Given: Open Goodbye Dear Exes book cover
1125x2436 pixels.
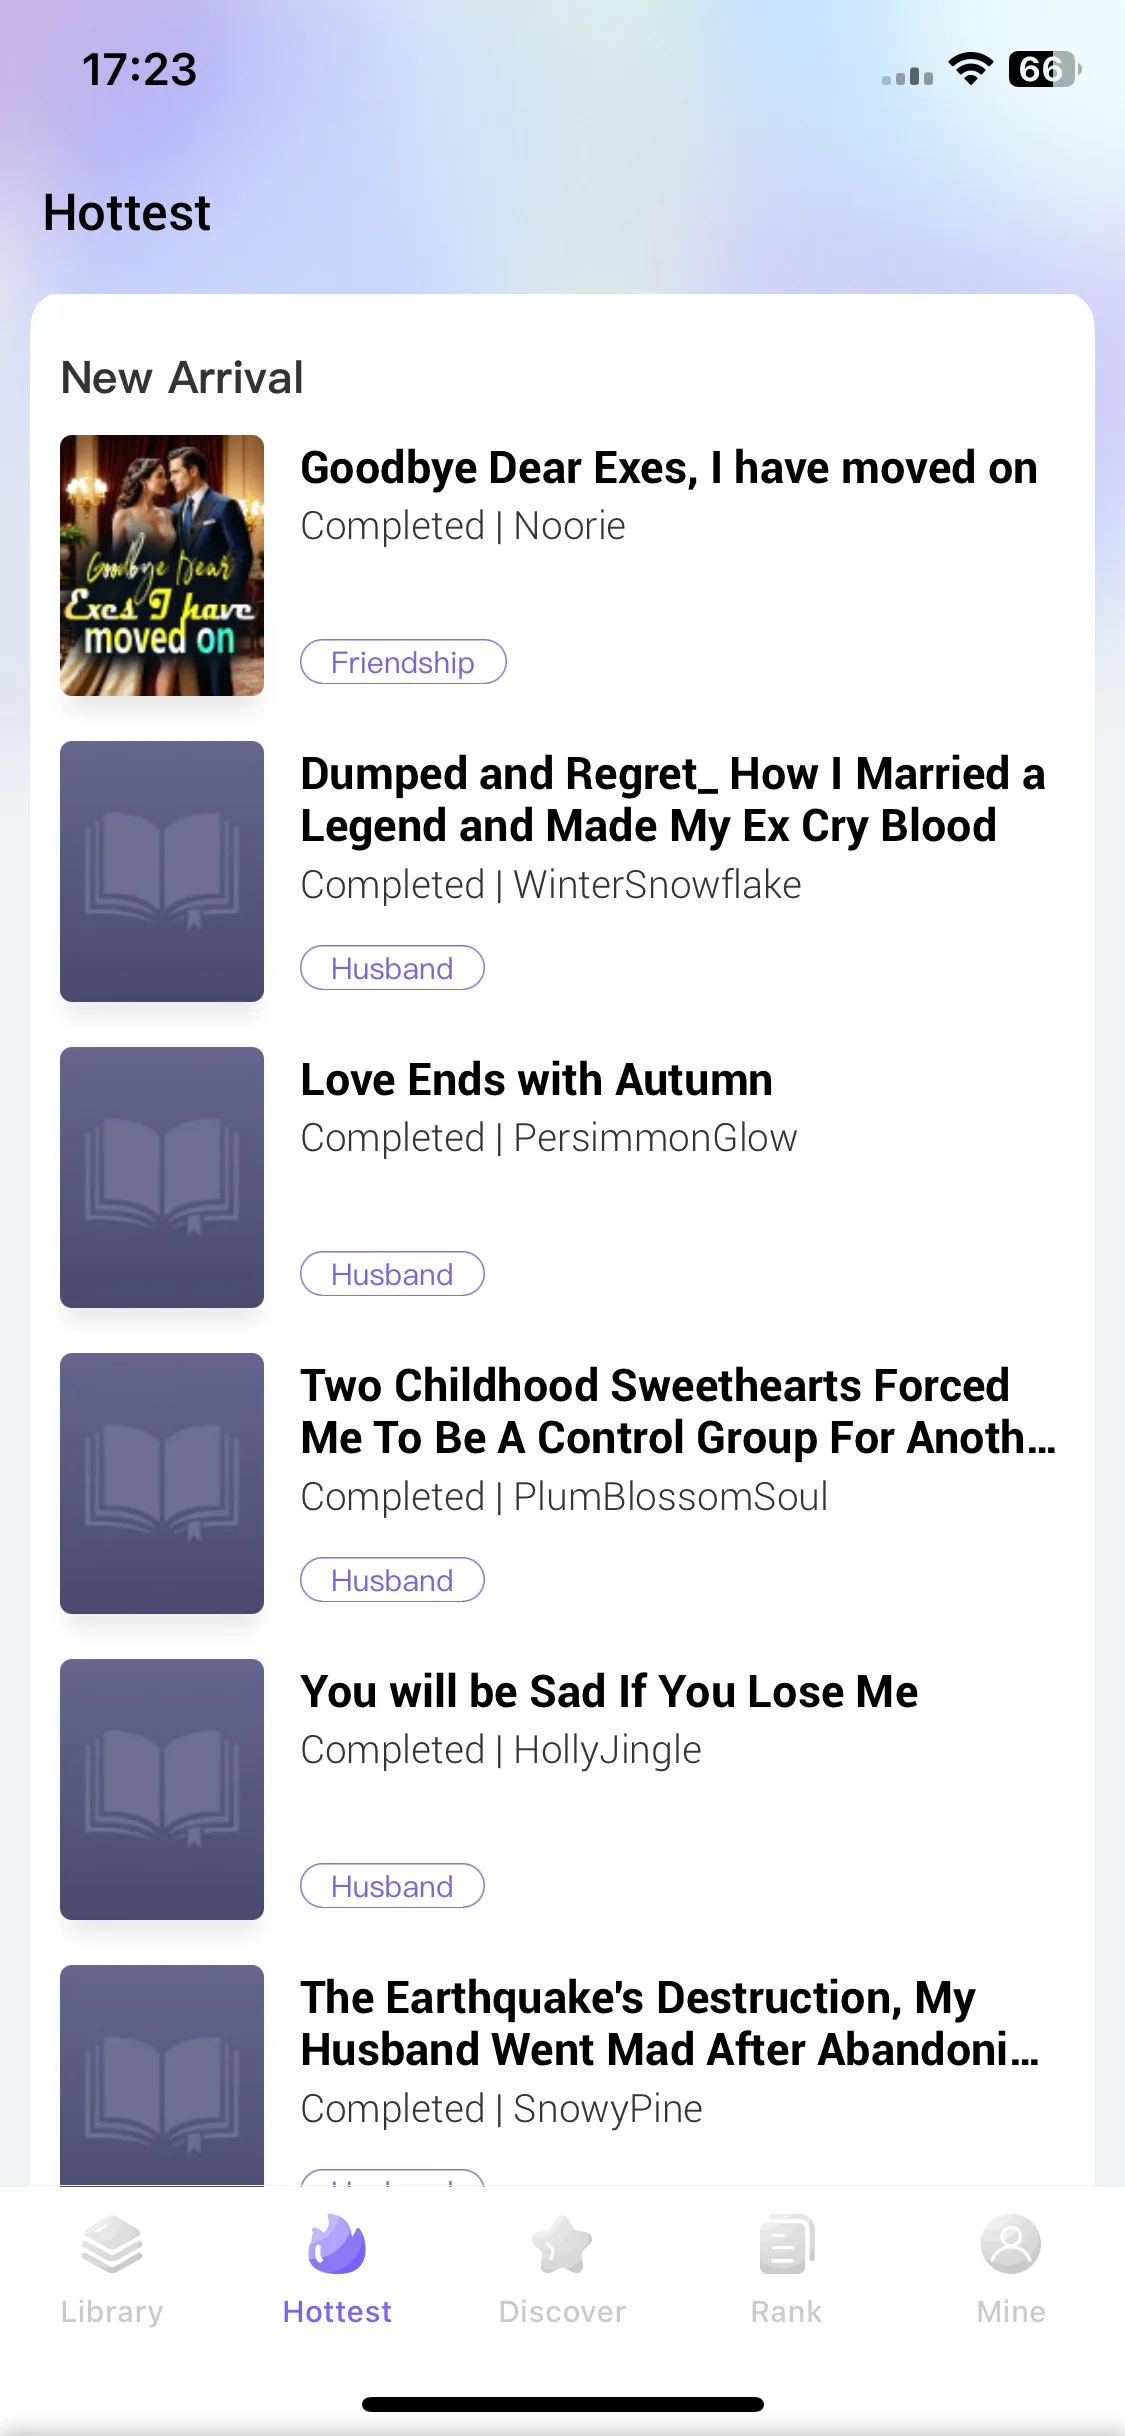Looking at the screenshot, I should click(162, 565).
